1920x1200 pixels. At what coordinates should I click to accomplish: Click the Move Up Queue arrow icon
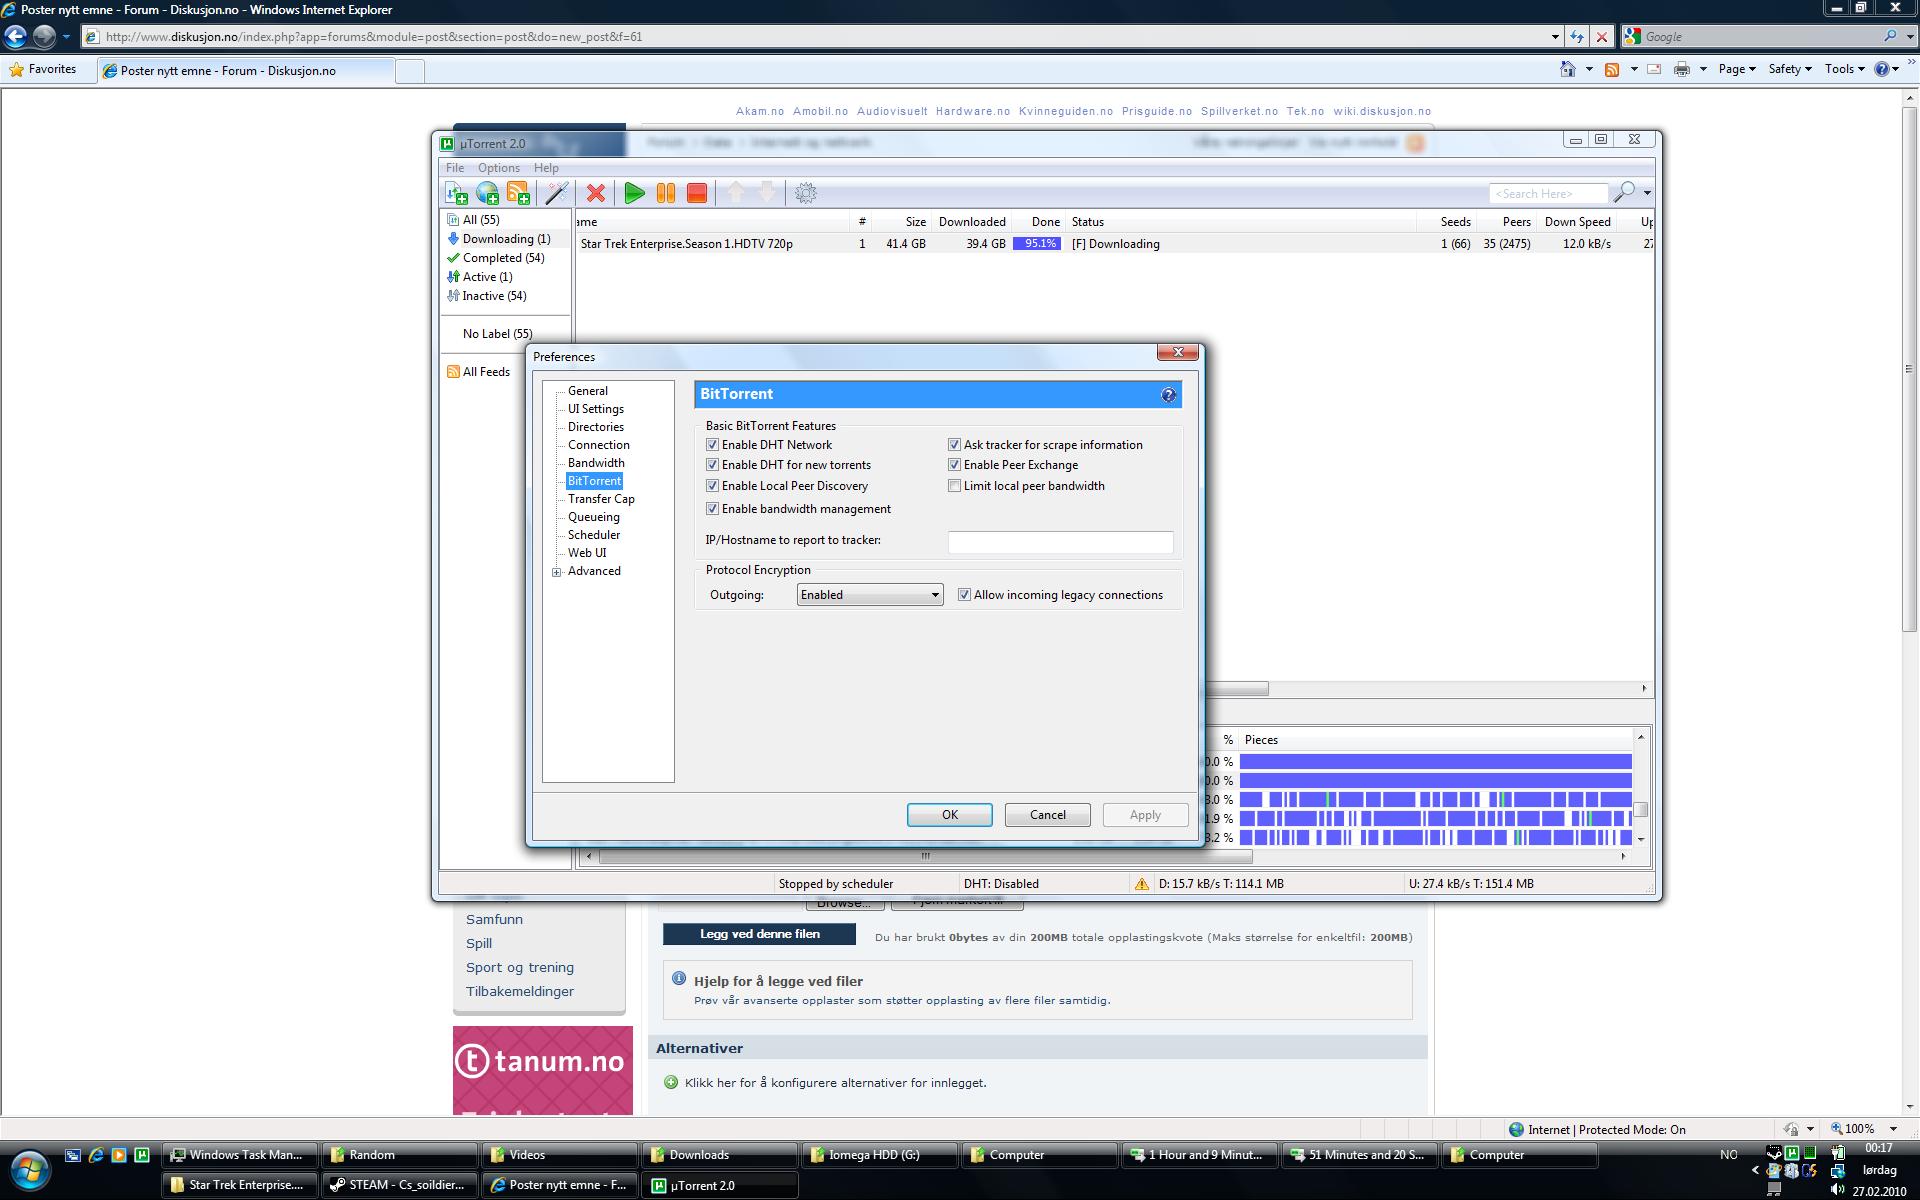pyautogui.click(x=735, y=193)
